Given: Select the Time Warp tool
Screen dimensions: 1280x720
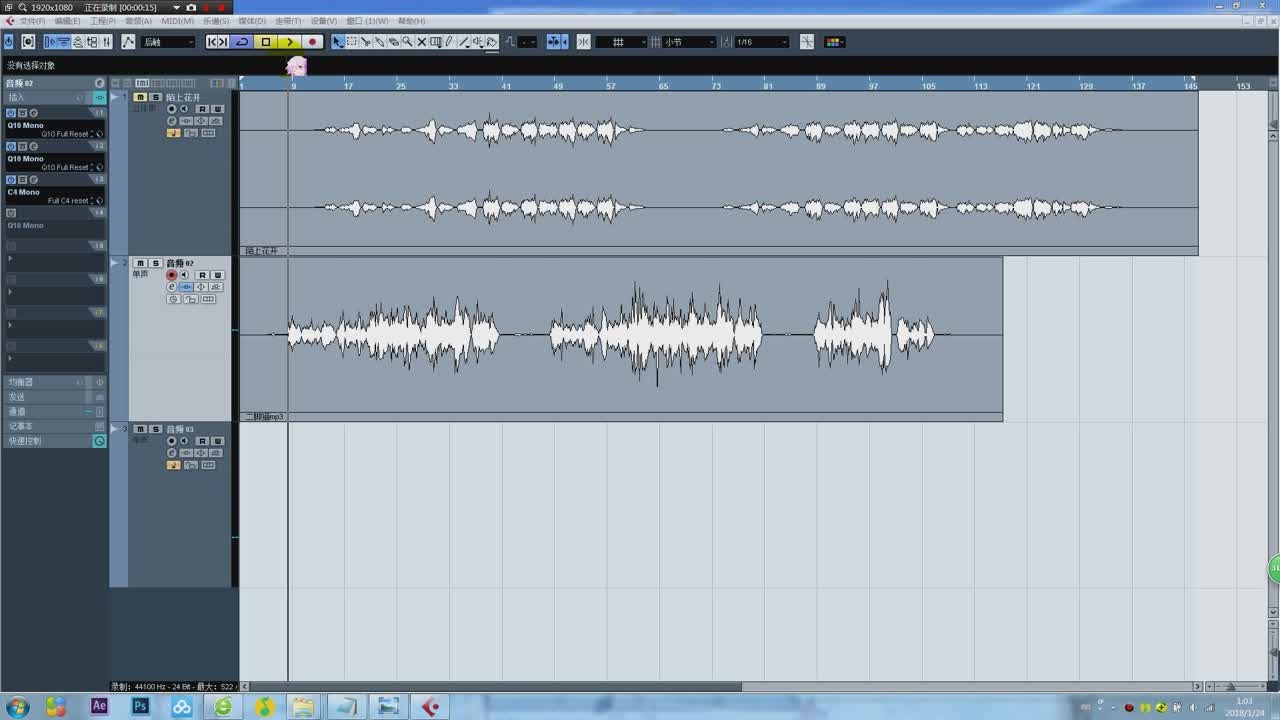Looking at the screenshot, I should [x=435, y=42].
